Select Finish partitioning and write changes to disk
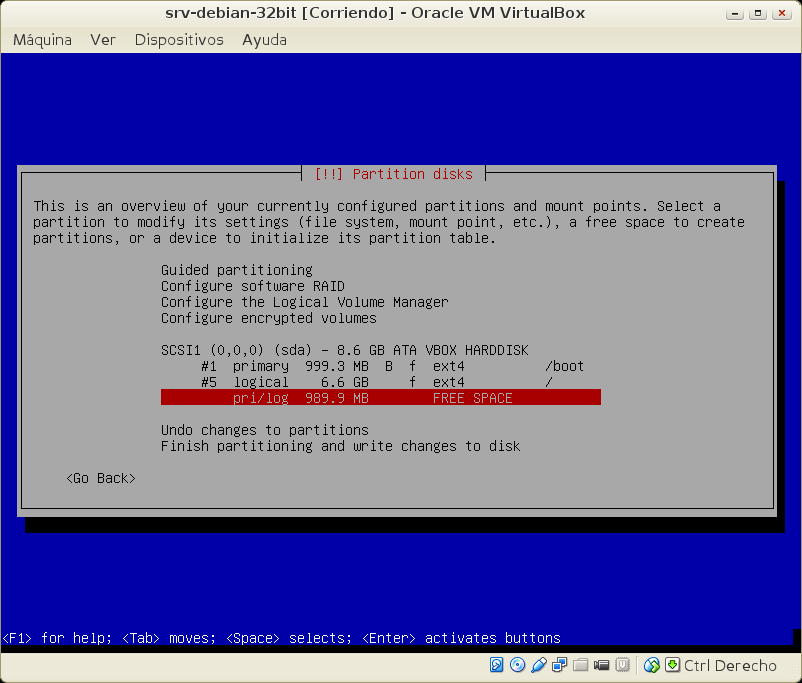Screen dimensions: 802x683 click(340, 446)
